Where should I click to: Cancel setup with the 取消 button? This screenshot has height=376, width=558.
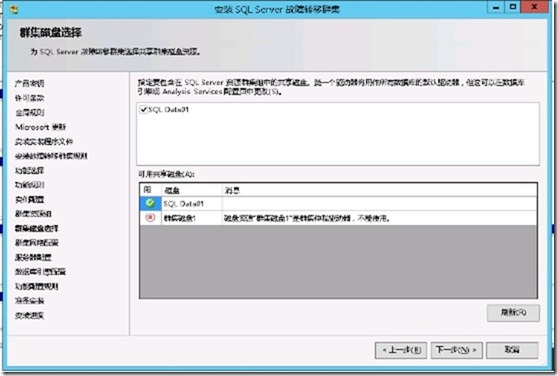pos(512,350)
